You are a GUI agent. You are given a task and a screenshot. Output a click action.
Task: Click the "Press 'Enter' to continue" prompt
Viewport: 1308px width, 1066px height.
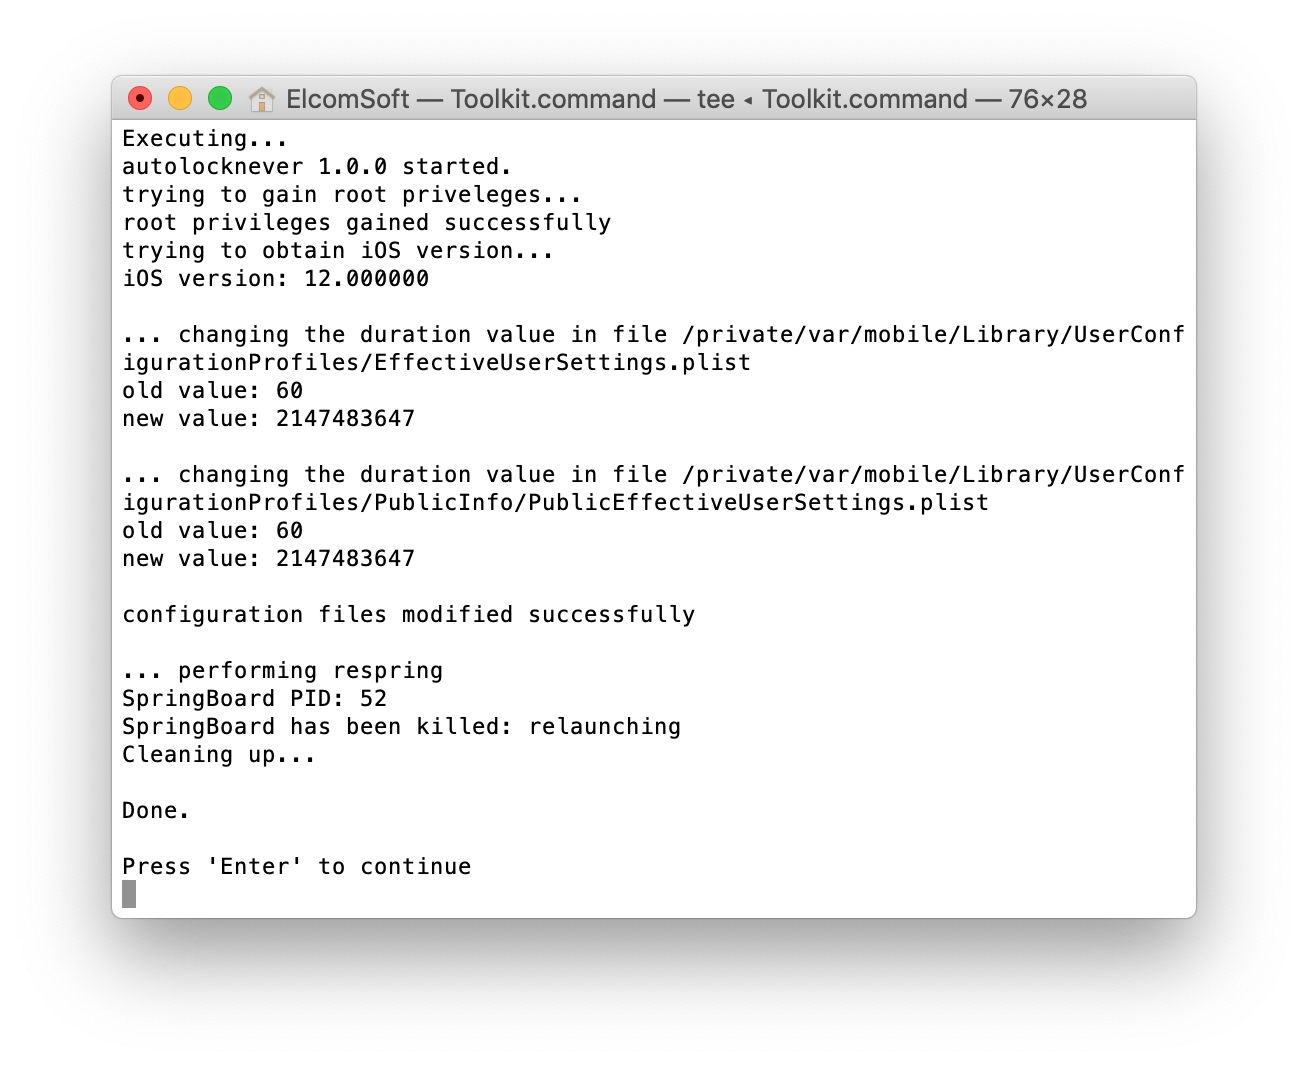[296, 866]
